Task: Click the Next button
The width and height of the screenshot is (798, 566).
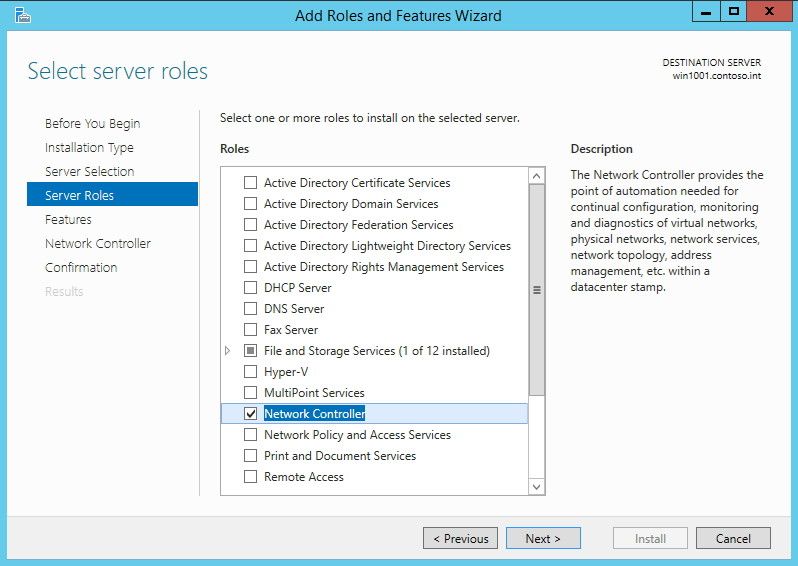Action: [543, 539]
